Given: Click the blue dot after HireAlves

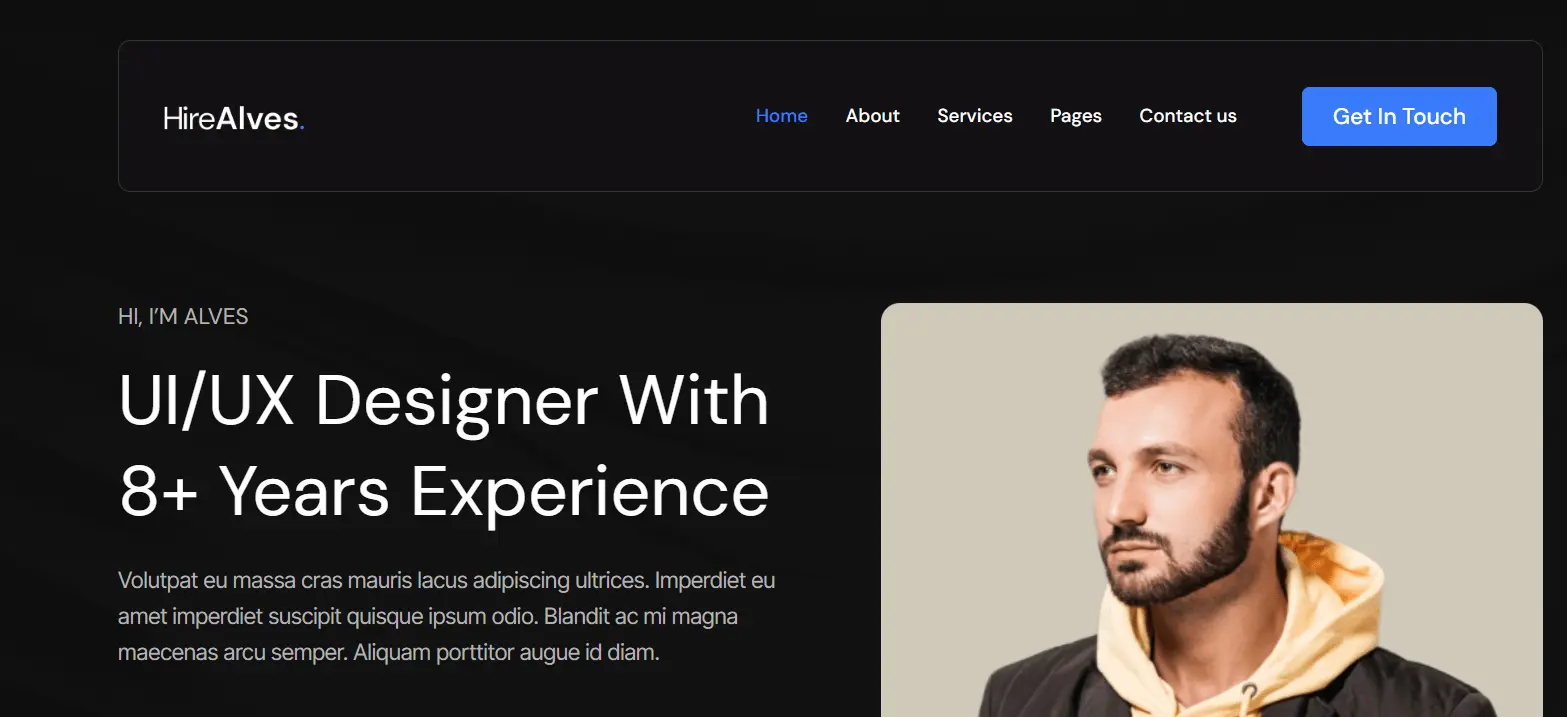Looking at the screenshot, I should coord(302,129).
